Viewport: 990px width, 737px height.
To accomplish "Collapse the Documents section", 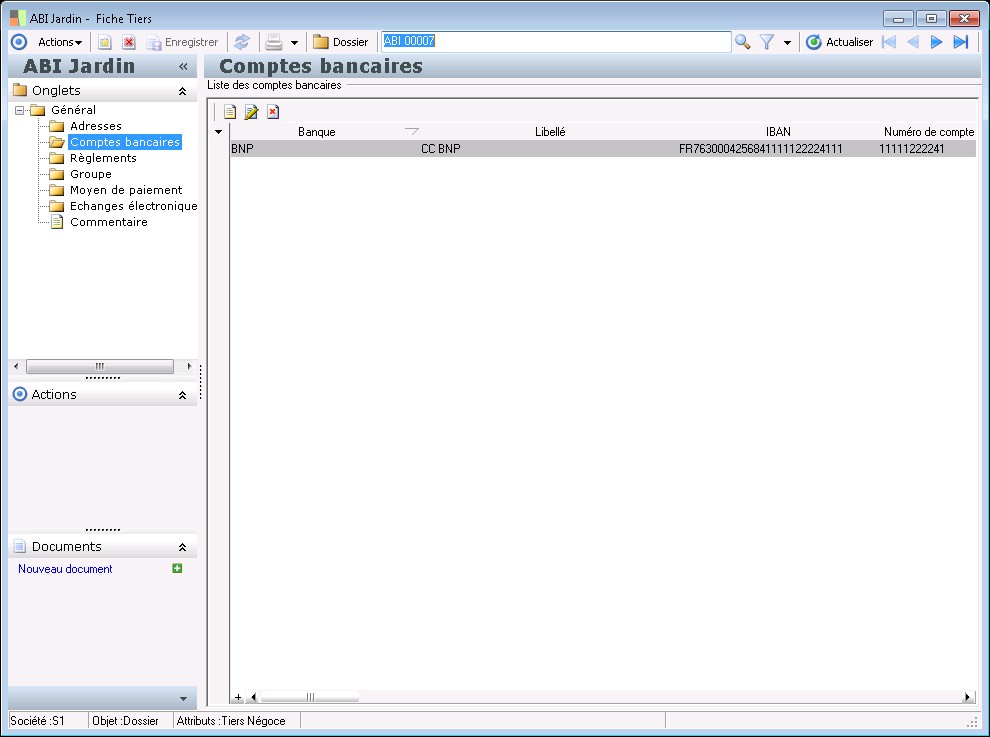I will pyautogui.click(x=182, y=548).
